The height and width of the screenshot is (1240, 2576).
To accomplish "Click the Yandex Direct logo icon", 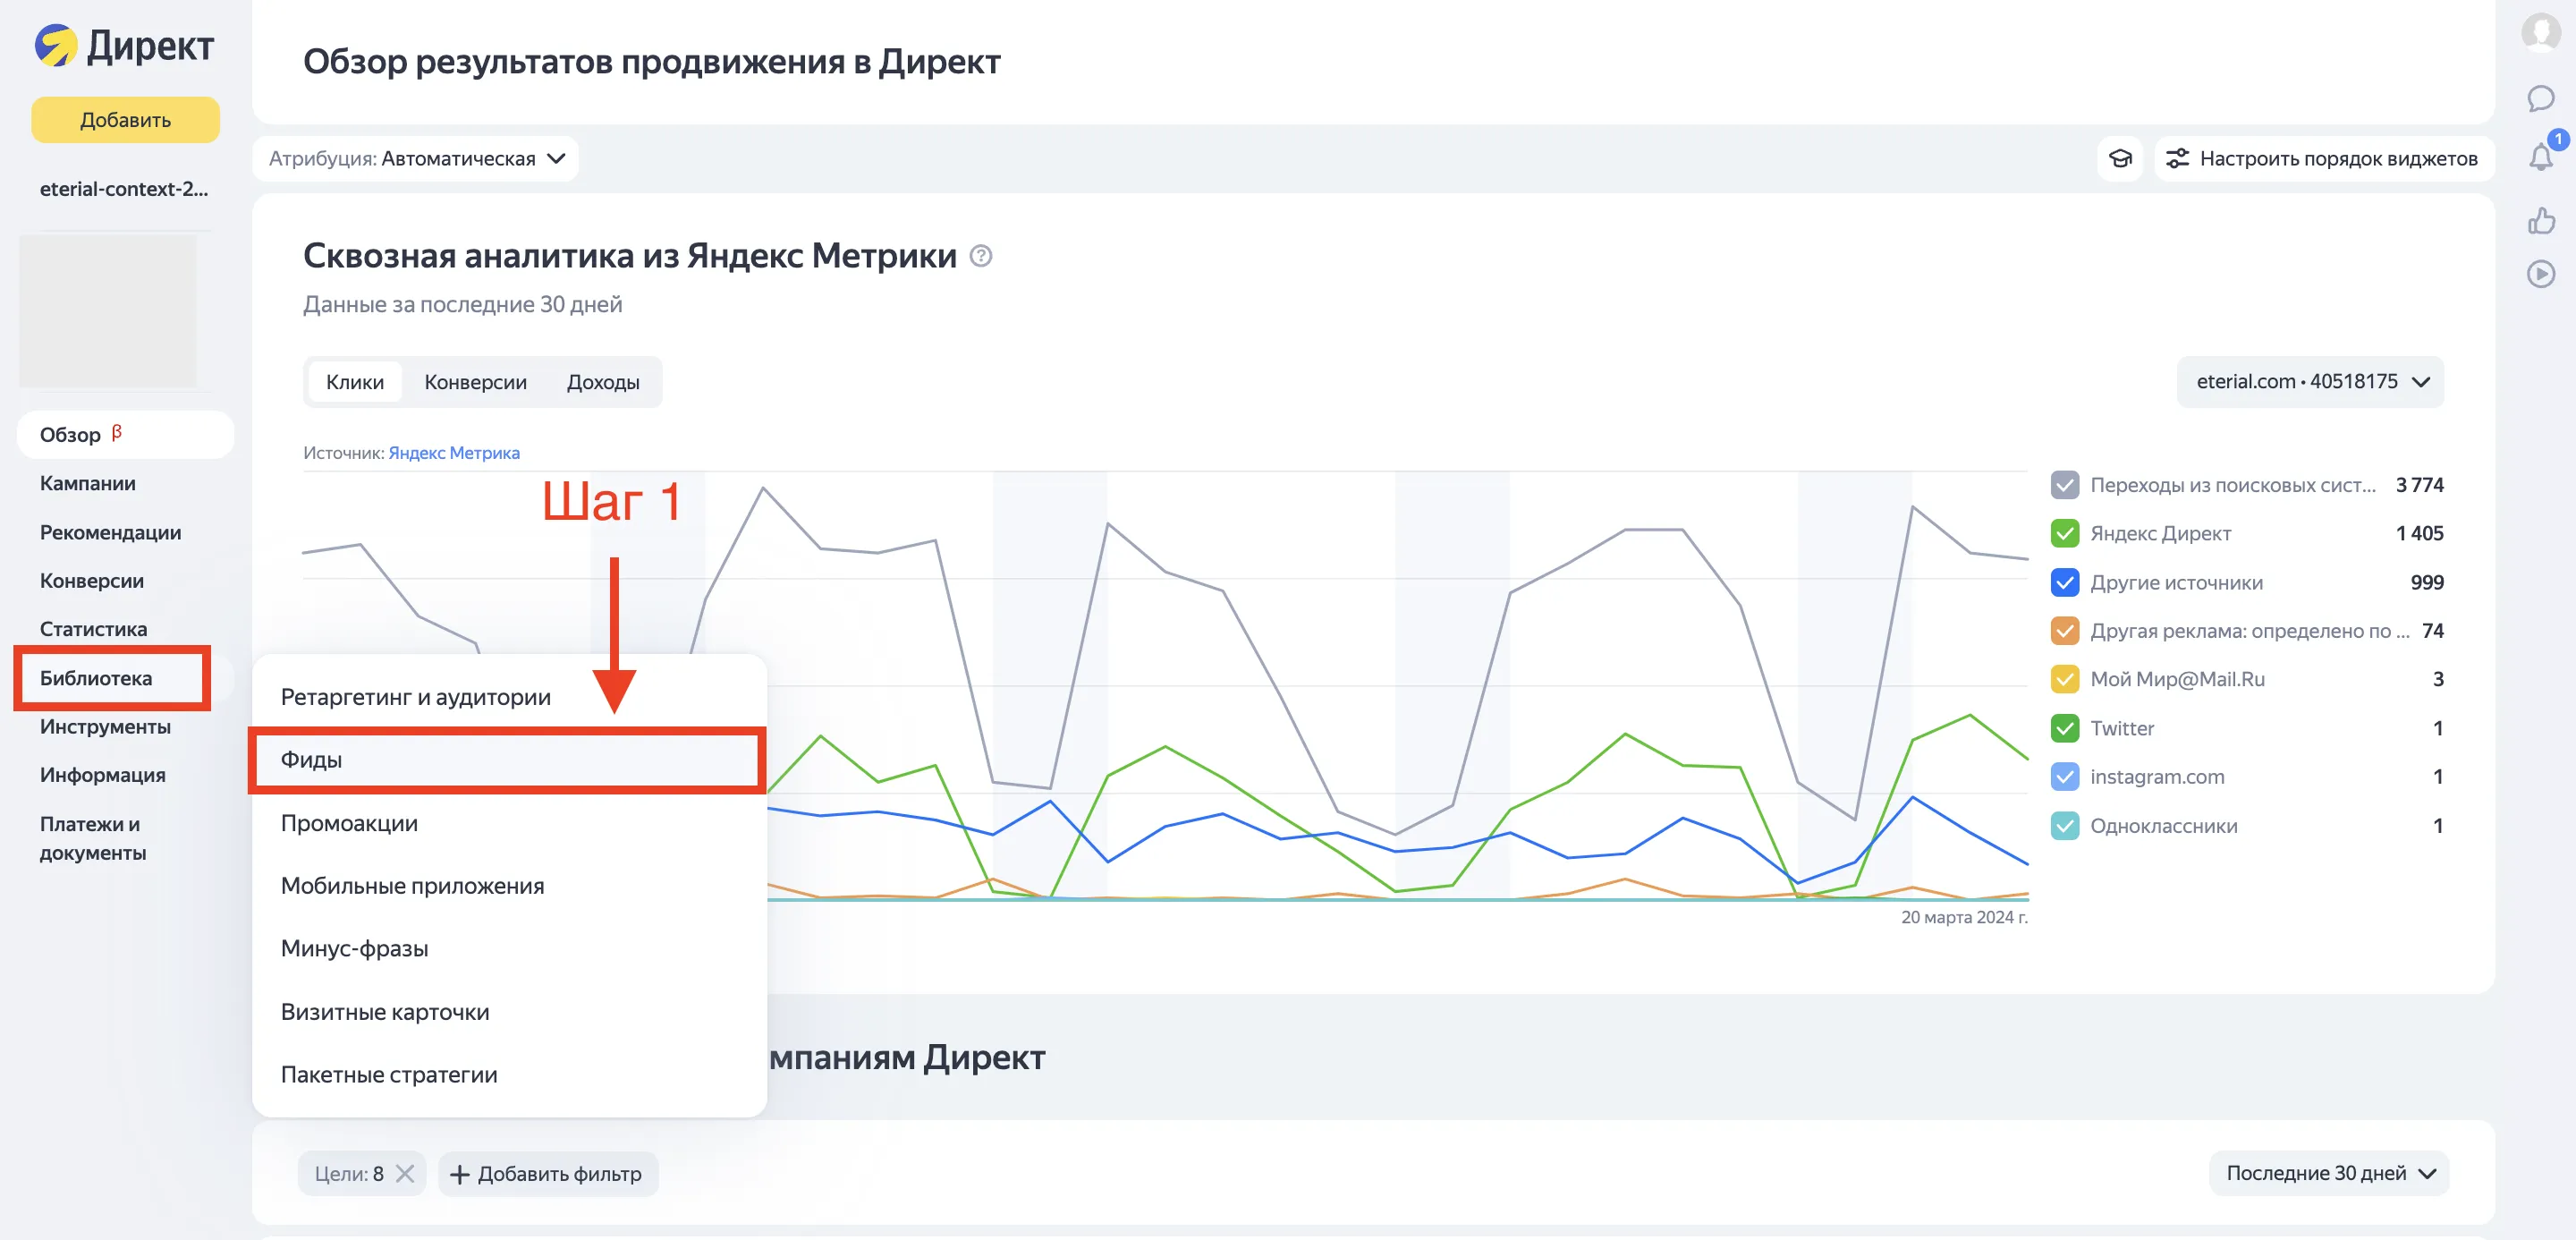I will pyautogui.click(x=56, y=46).
